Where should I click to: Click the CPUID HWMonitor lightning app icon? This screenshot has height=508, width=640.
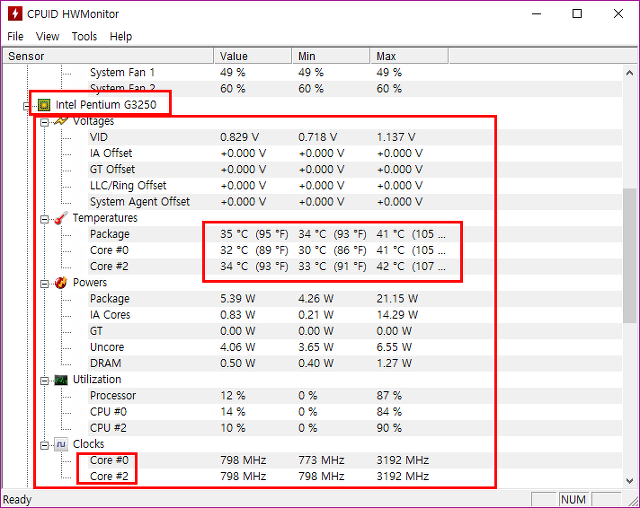[x=15, y=13]
